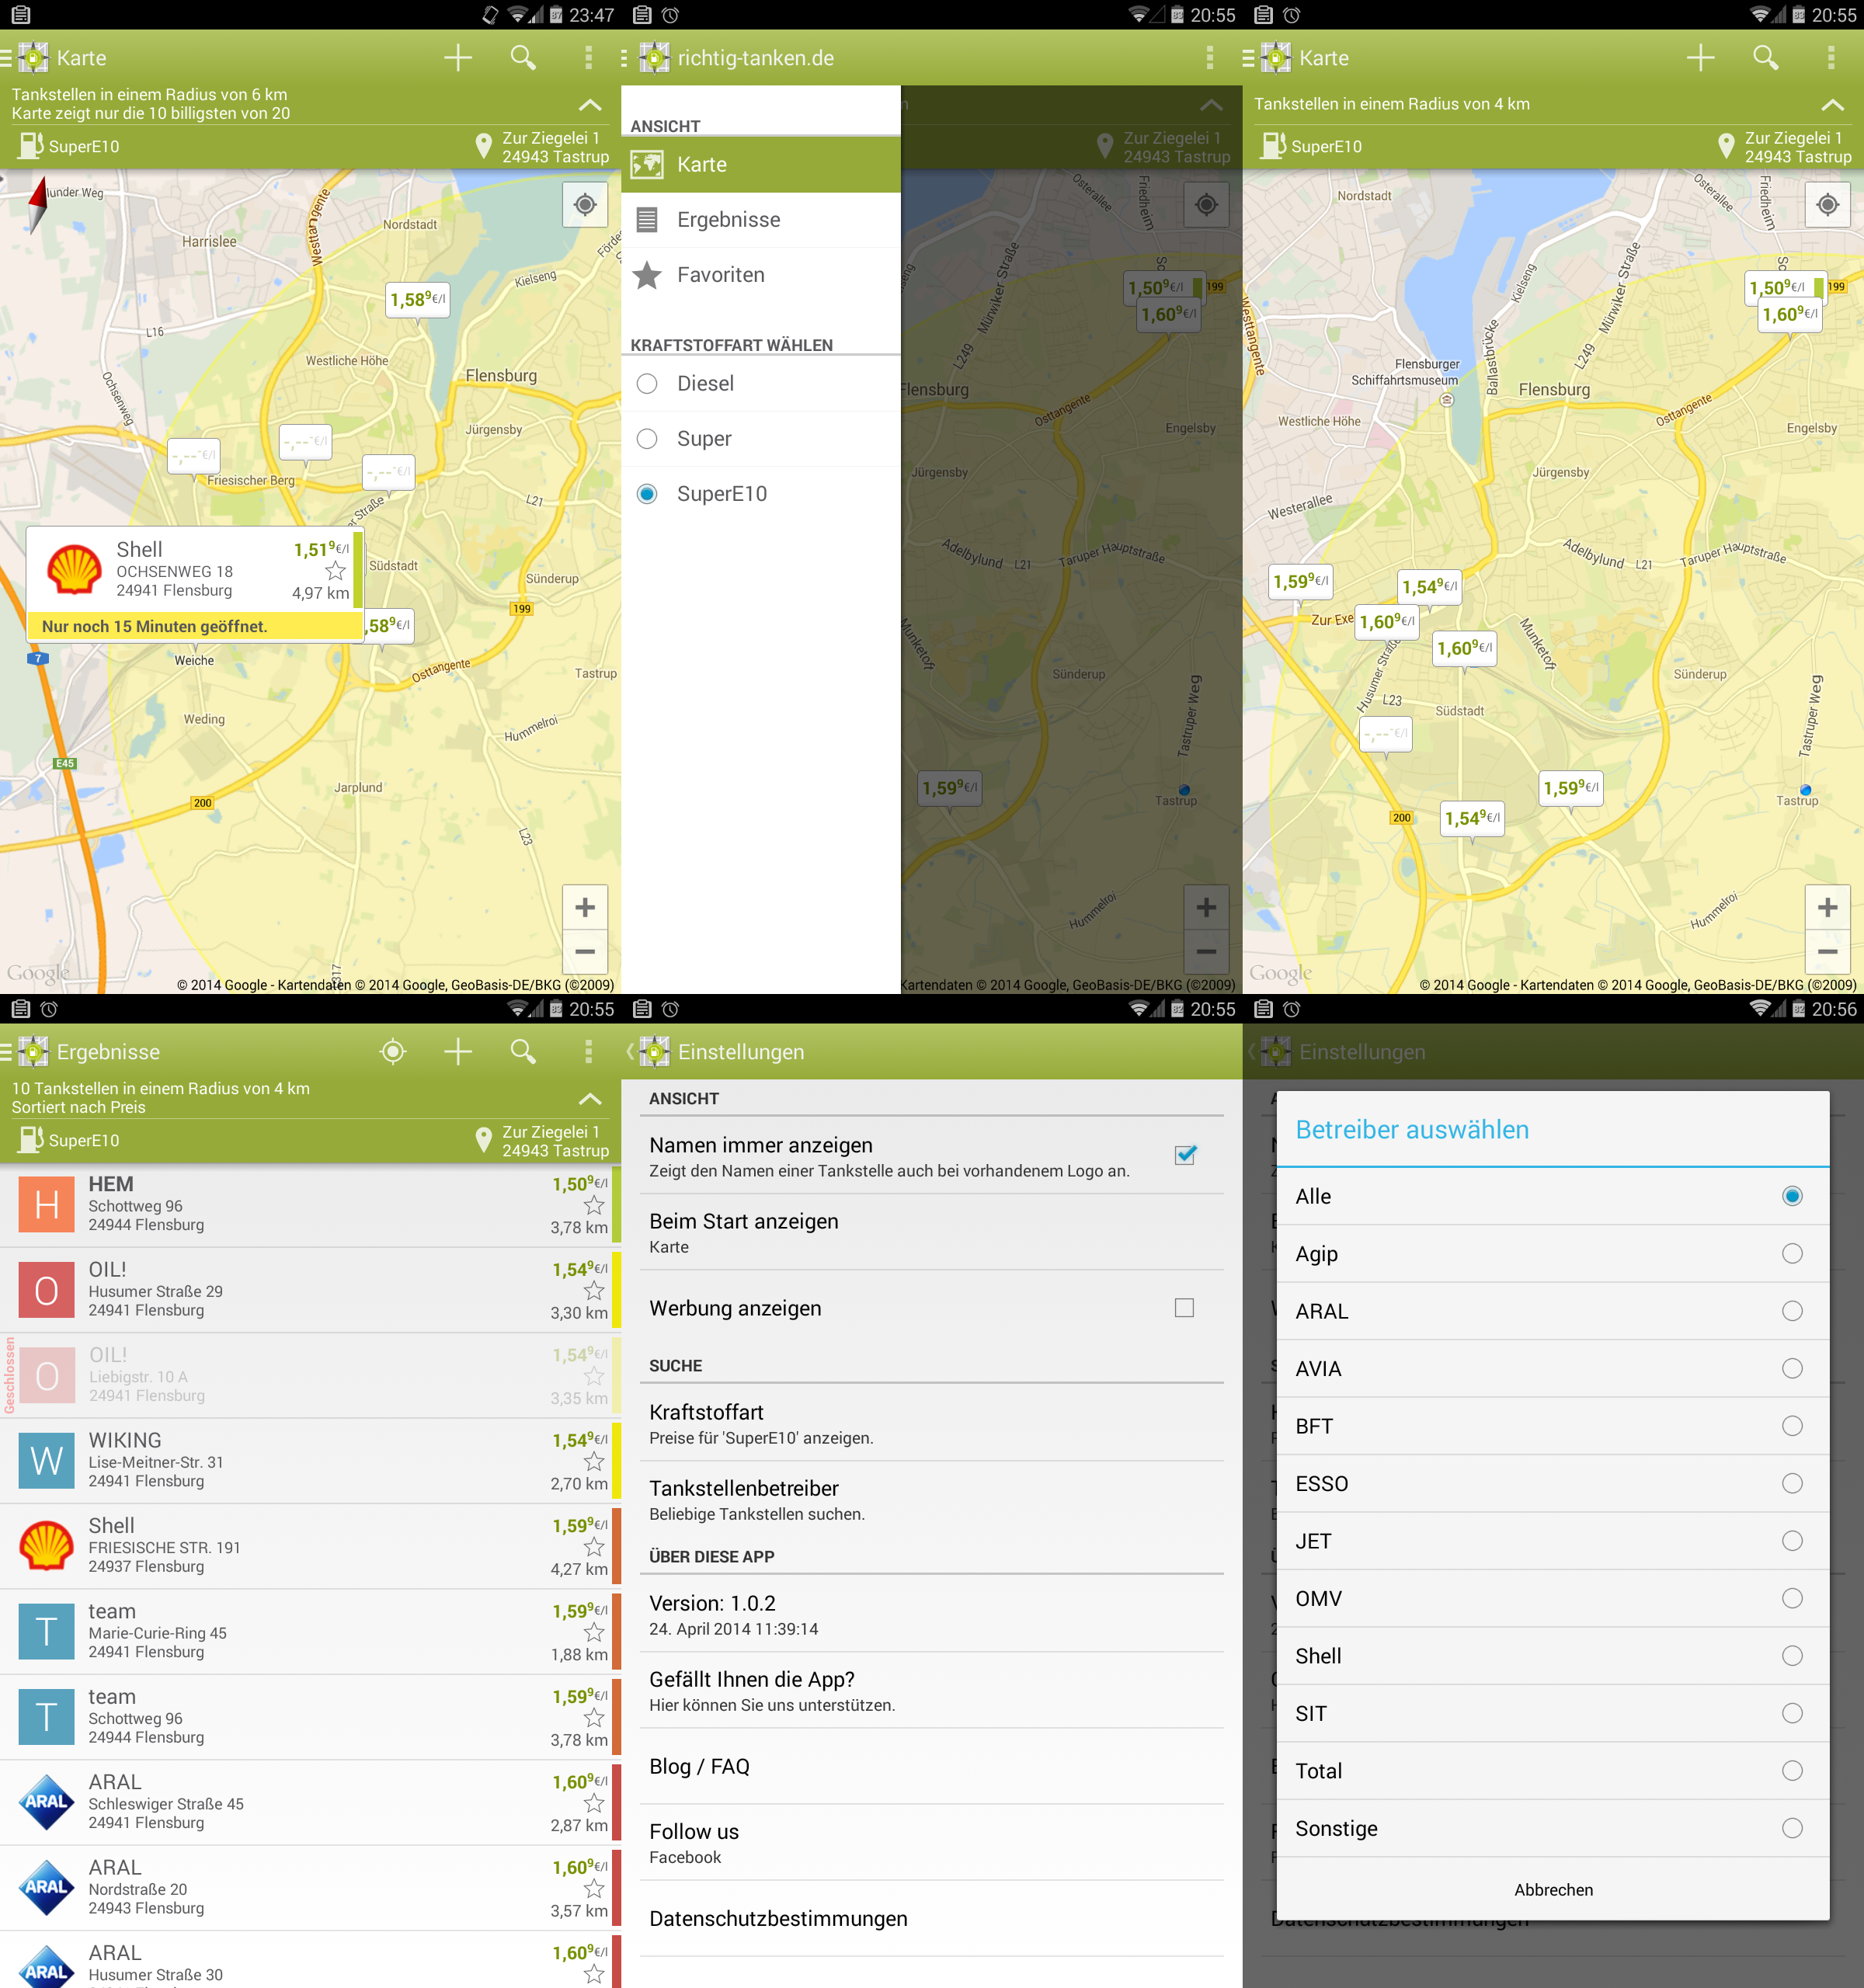Image resolution: width=1864 pixels, height=1988 pixels.
Task: Collapse info header on top-left Karte
Action: [590, 104]
